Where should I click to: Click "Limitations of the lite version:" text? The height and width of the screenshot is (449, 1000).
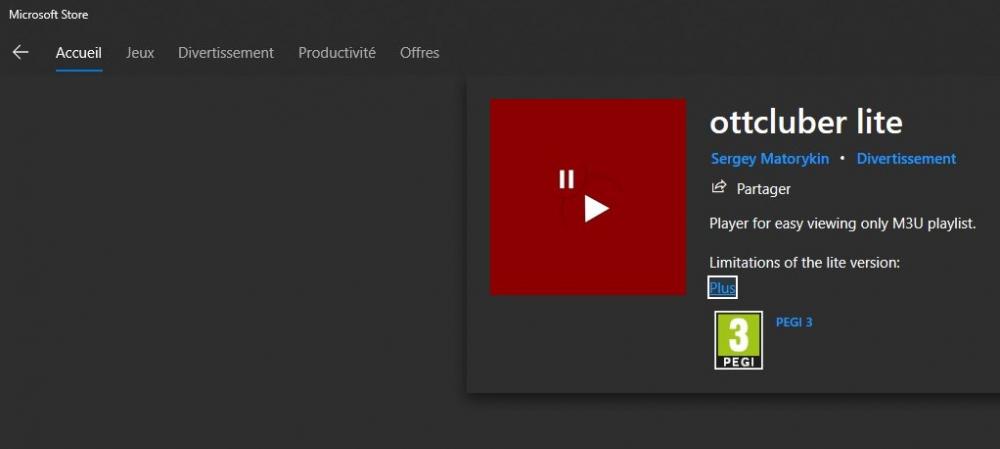[804, 262]
